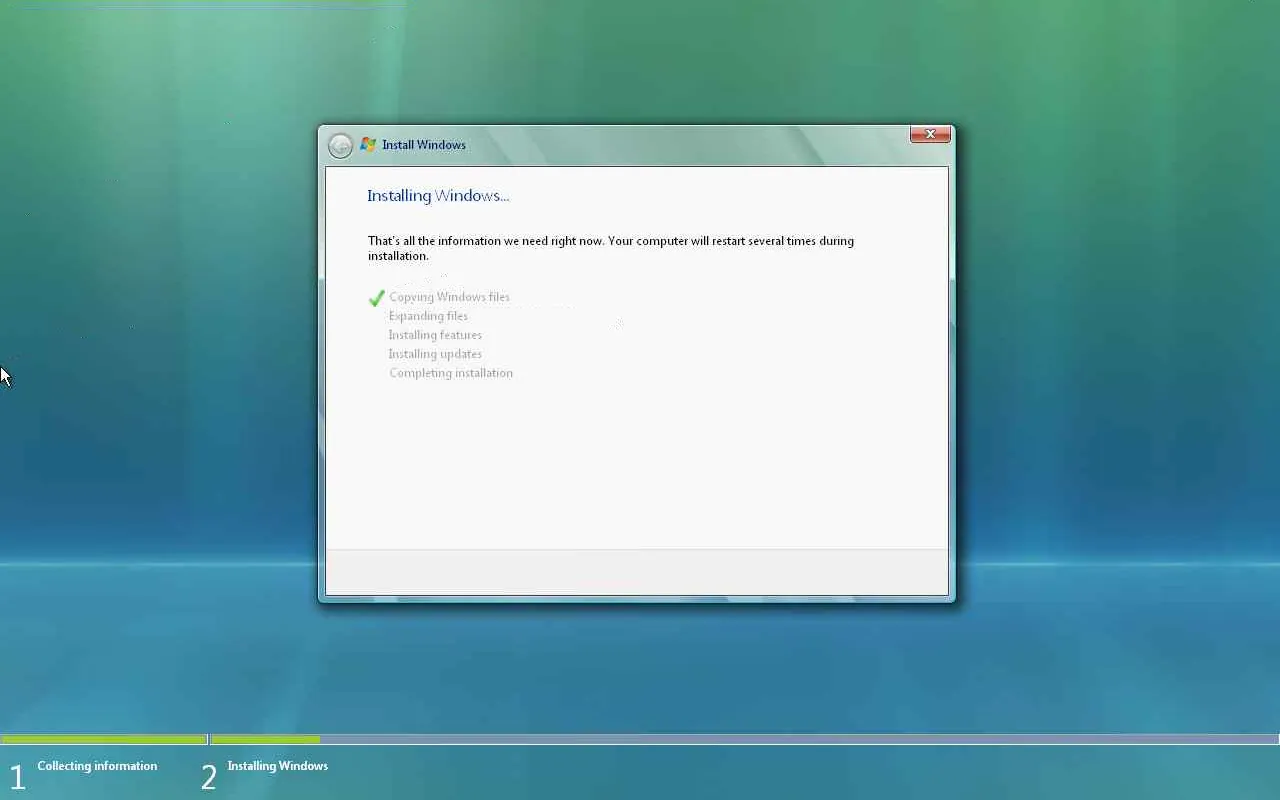The height and width of the screenshot is (800, 1280).
Task: Click the partially filled Installing Windows progress bar
Action: point(745,740)
